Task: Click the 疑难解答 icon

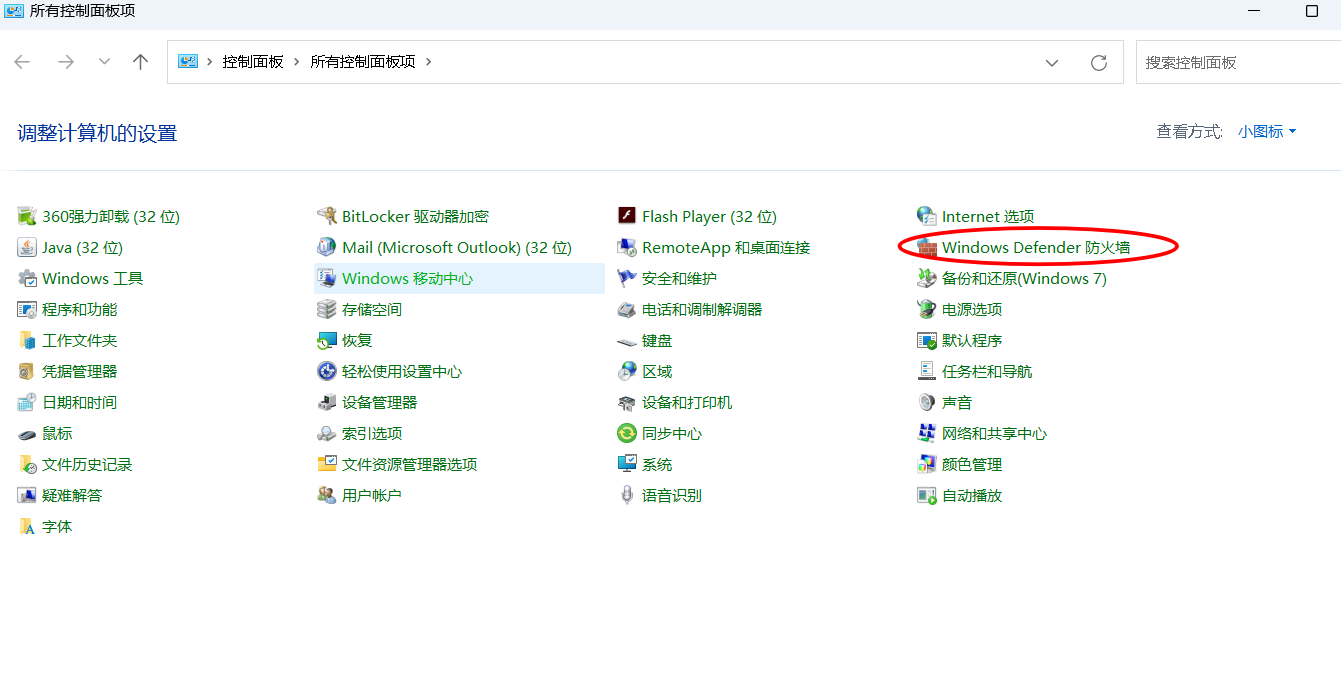Action: click(27, 495)
